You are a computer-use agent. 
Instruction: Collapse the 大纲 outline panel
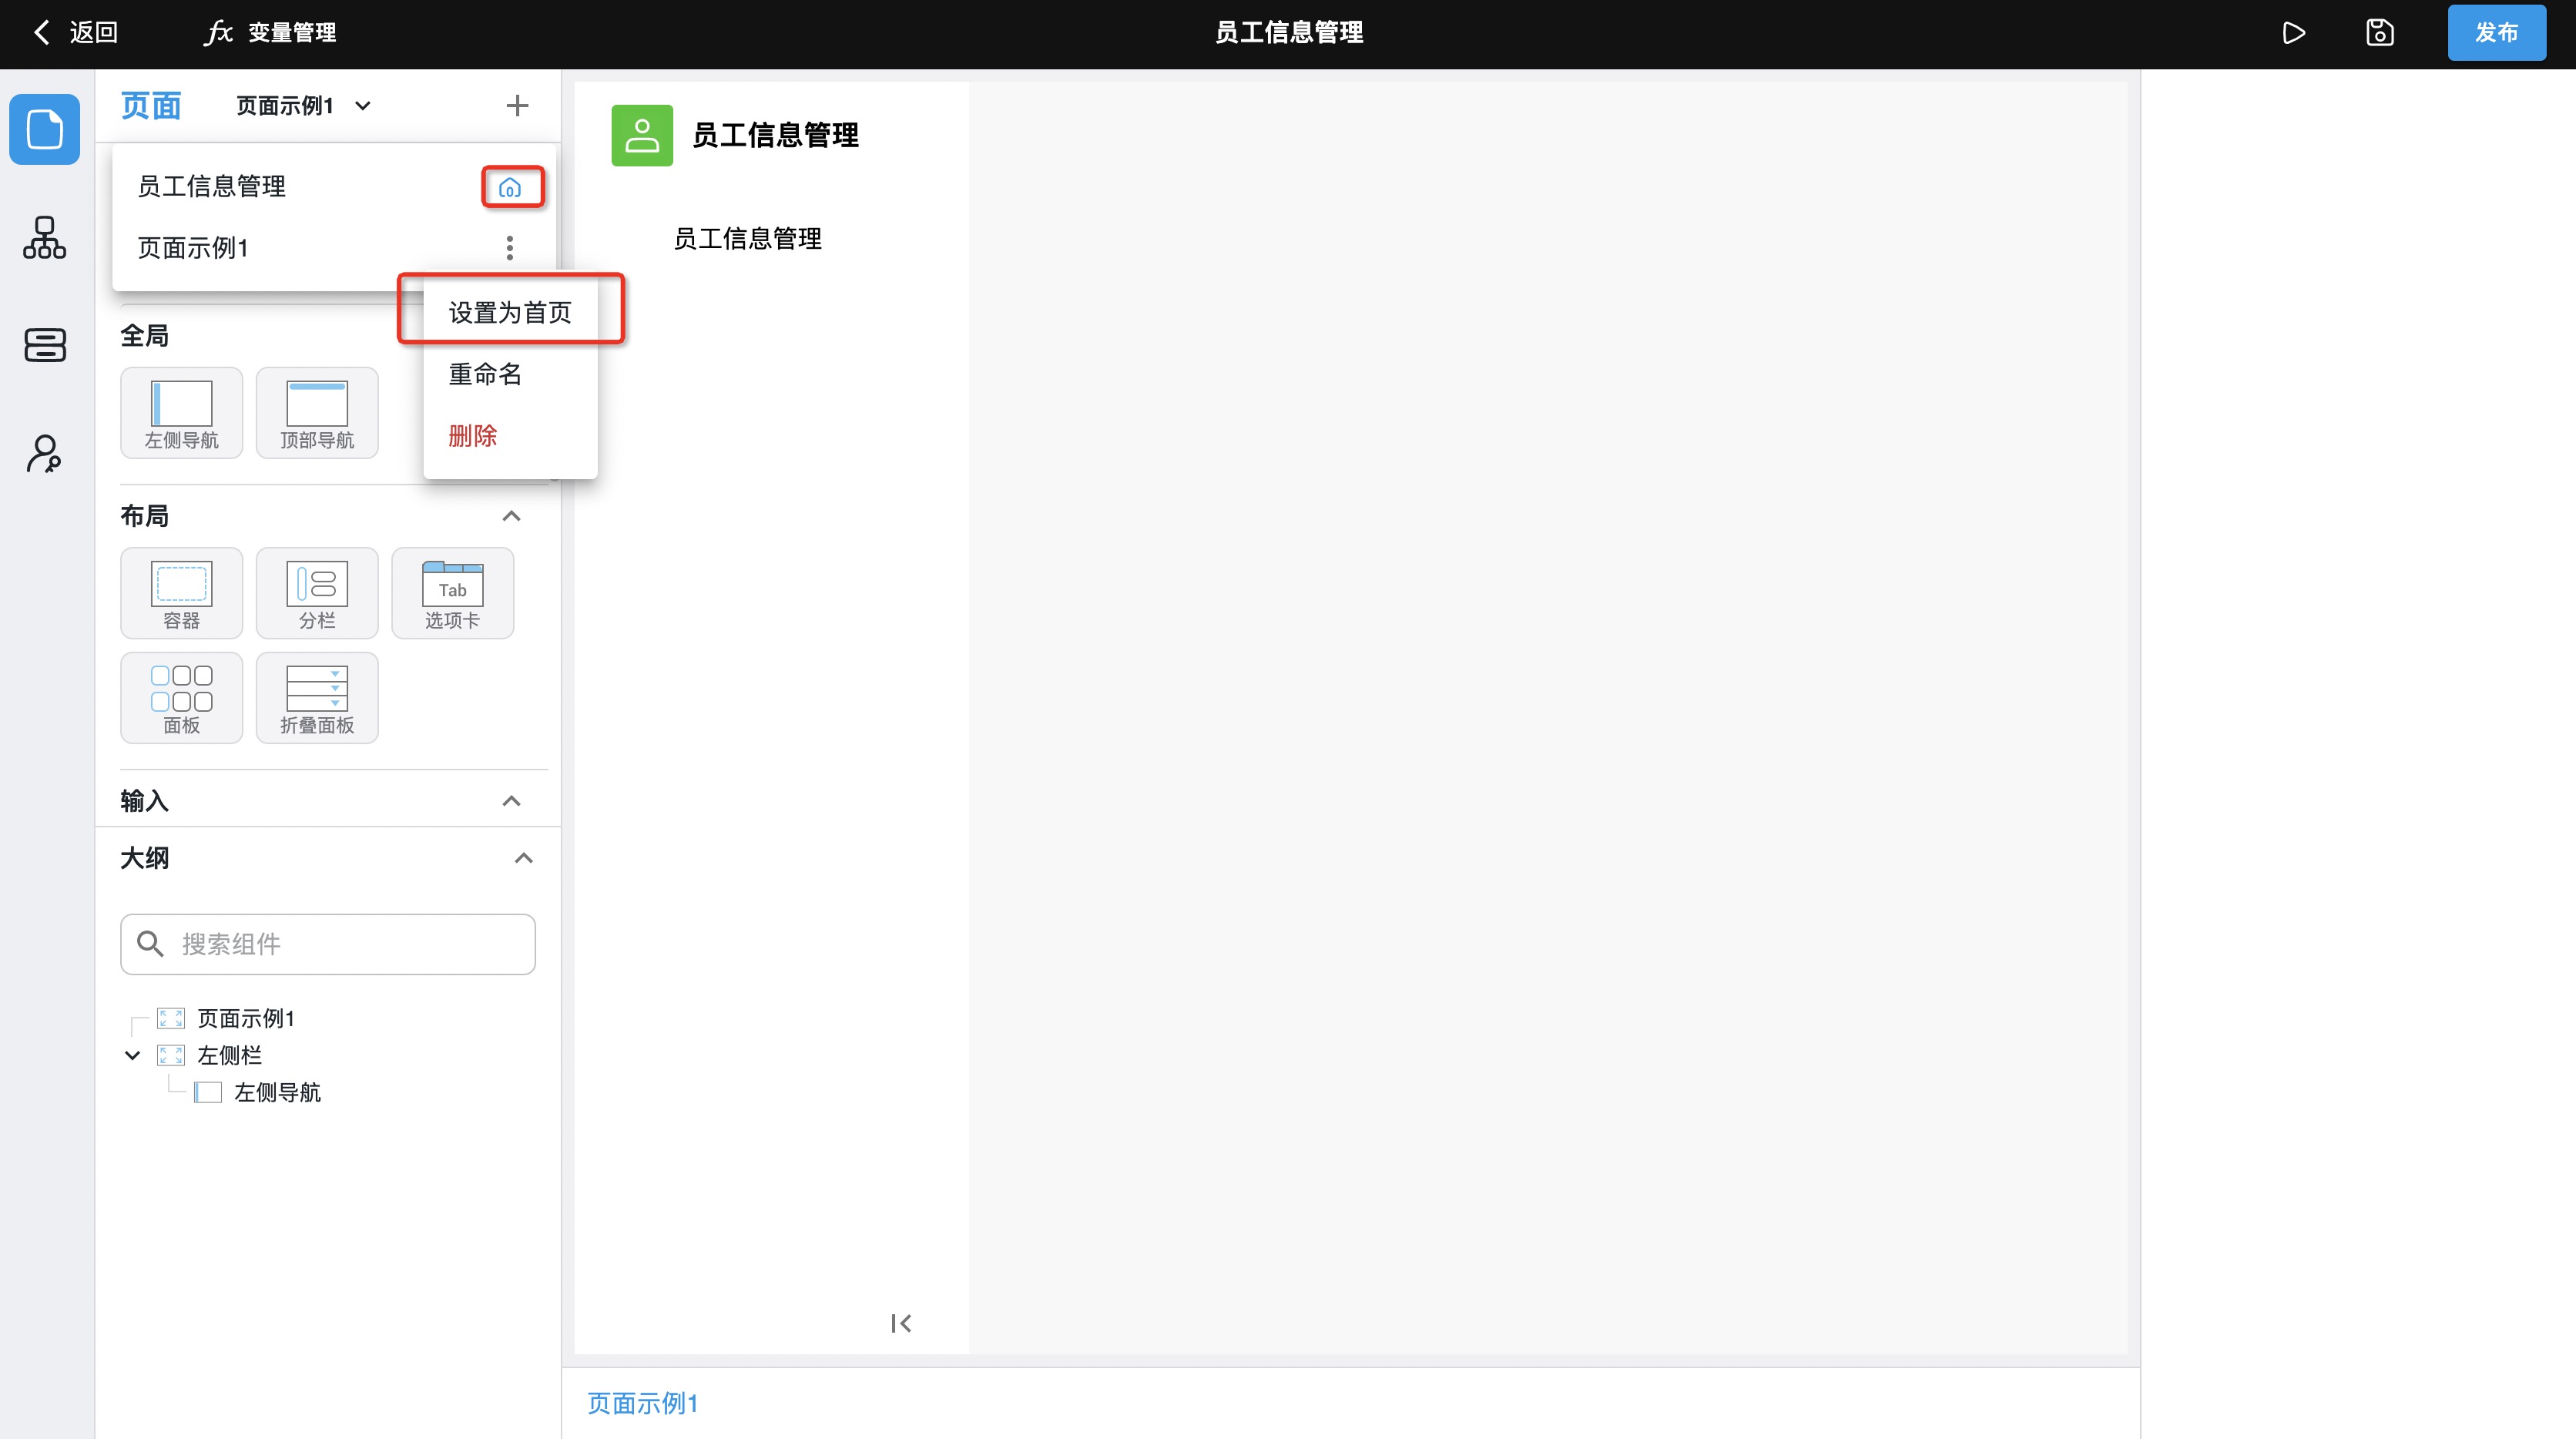pos(523,858)
